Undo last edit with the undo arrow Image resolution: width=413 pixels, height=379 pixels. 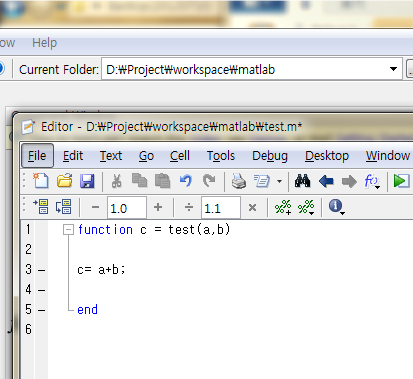pyautogui.click(x=186, y=181)
